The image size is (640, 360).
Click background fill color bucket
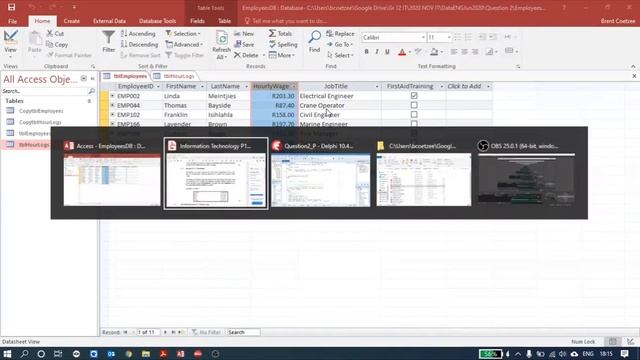click(x=434, y=52)
